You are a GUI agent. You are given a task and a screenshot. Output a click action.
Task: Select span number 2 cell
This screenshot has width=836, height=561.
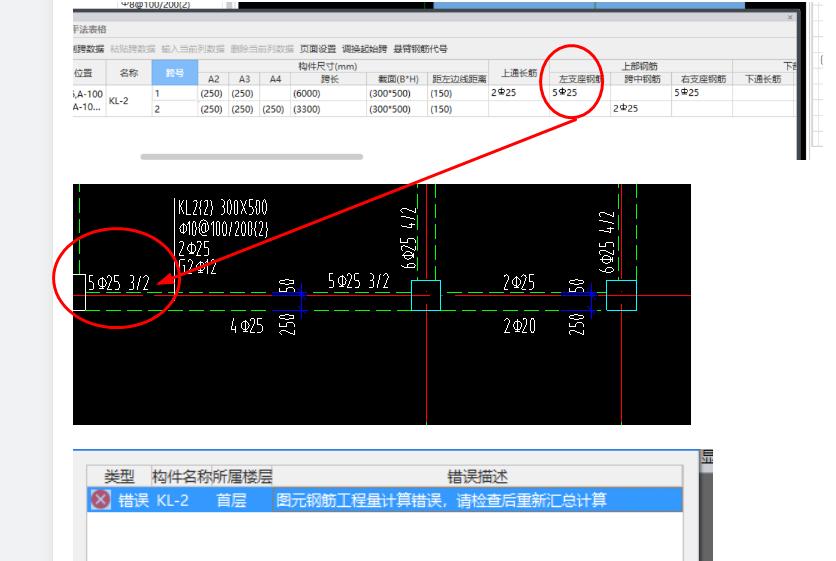[175, 109]
